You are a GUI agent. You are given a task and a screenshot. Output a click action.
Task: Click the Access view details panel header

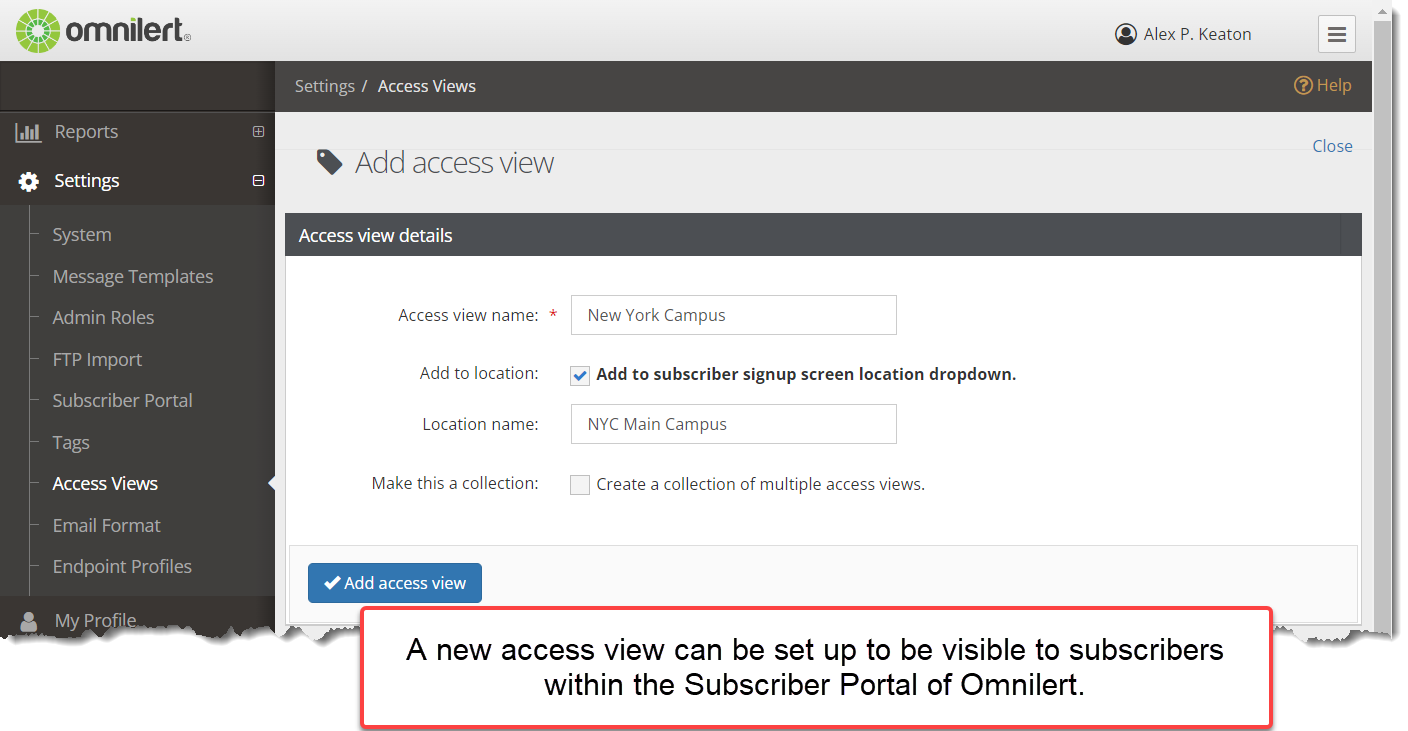click(x=823, y=236)
